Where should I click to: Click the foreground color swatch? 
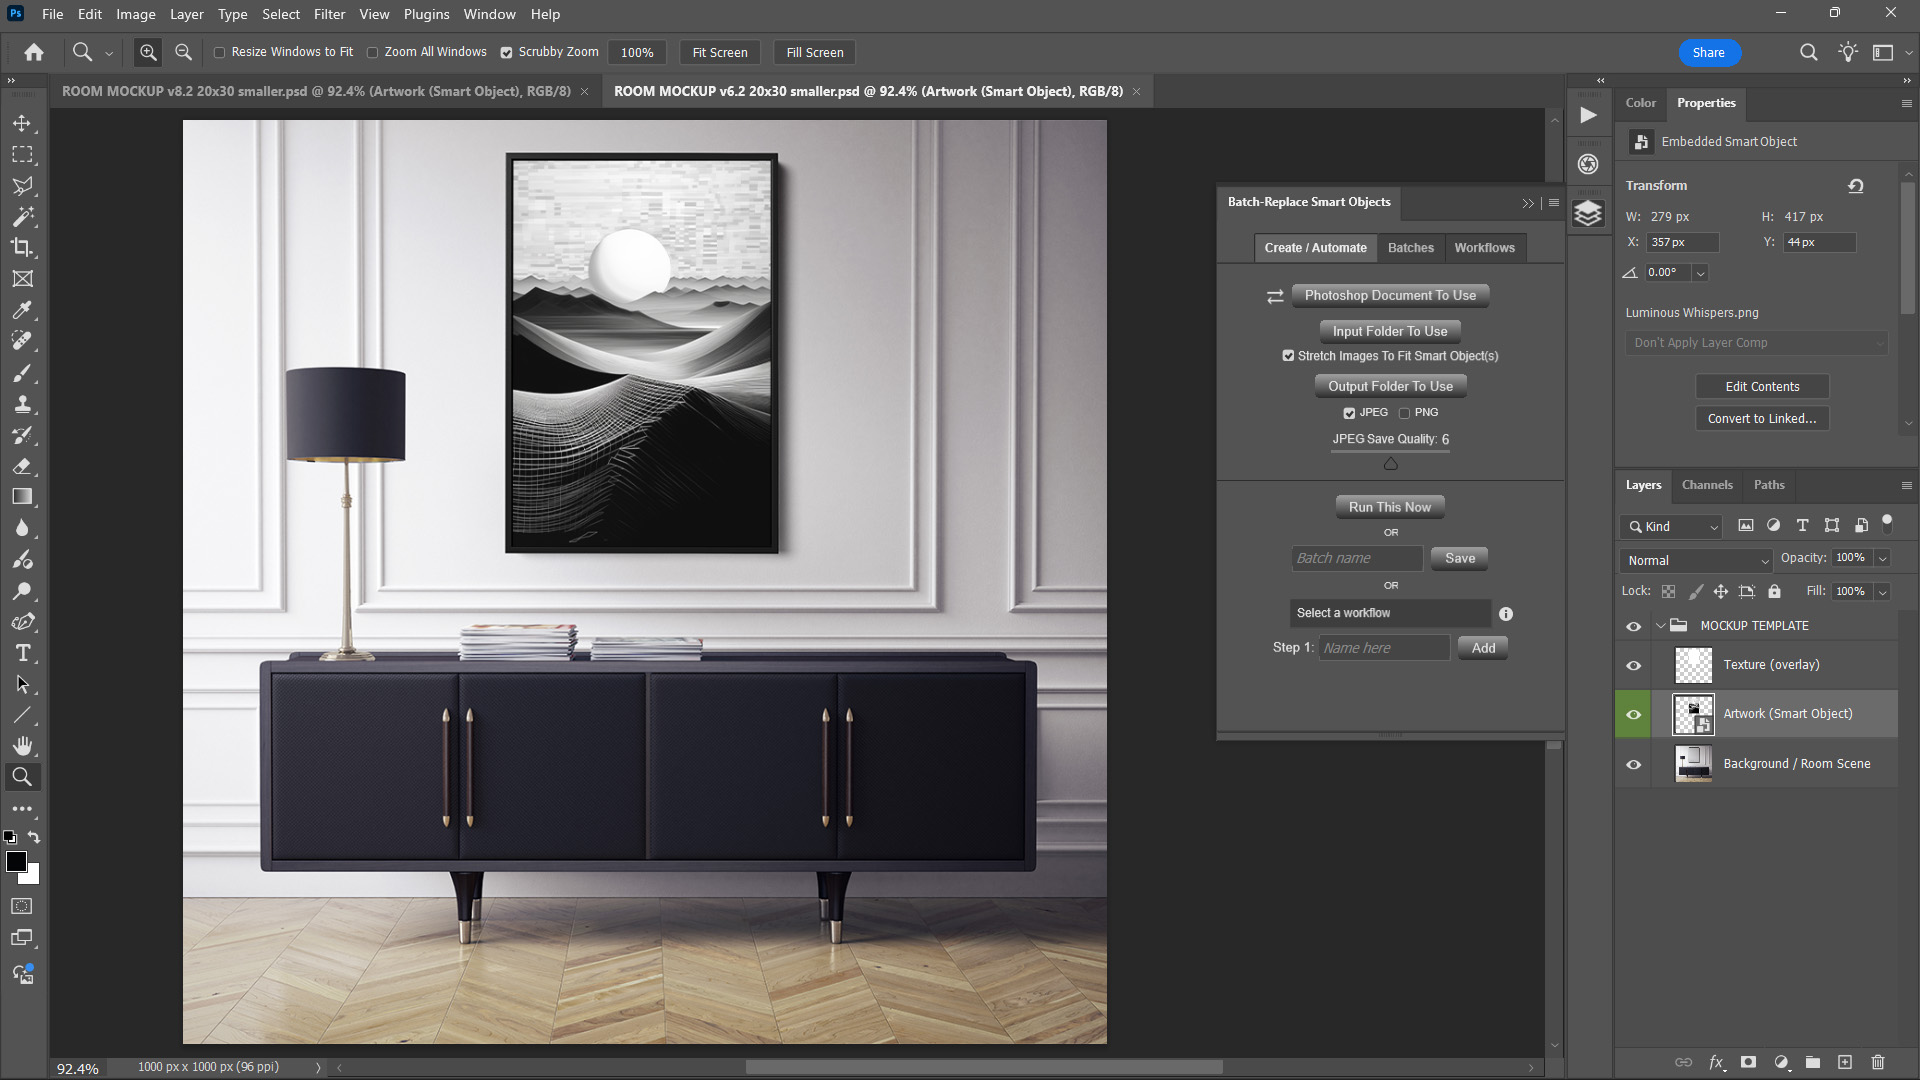point(16,862)
